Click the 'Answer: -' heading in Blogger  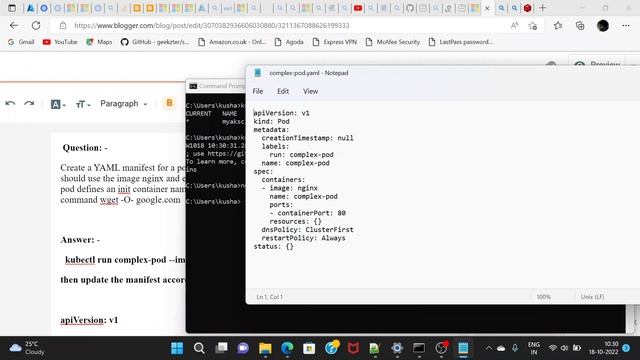(x=80, y=240)
